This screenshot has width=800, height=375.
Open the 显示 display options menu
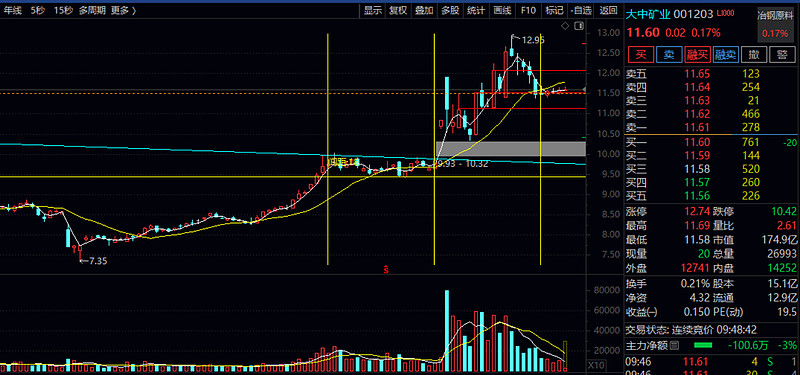pos(372,10)
